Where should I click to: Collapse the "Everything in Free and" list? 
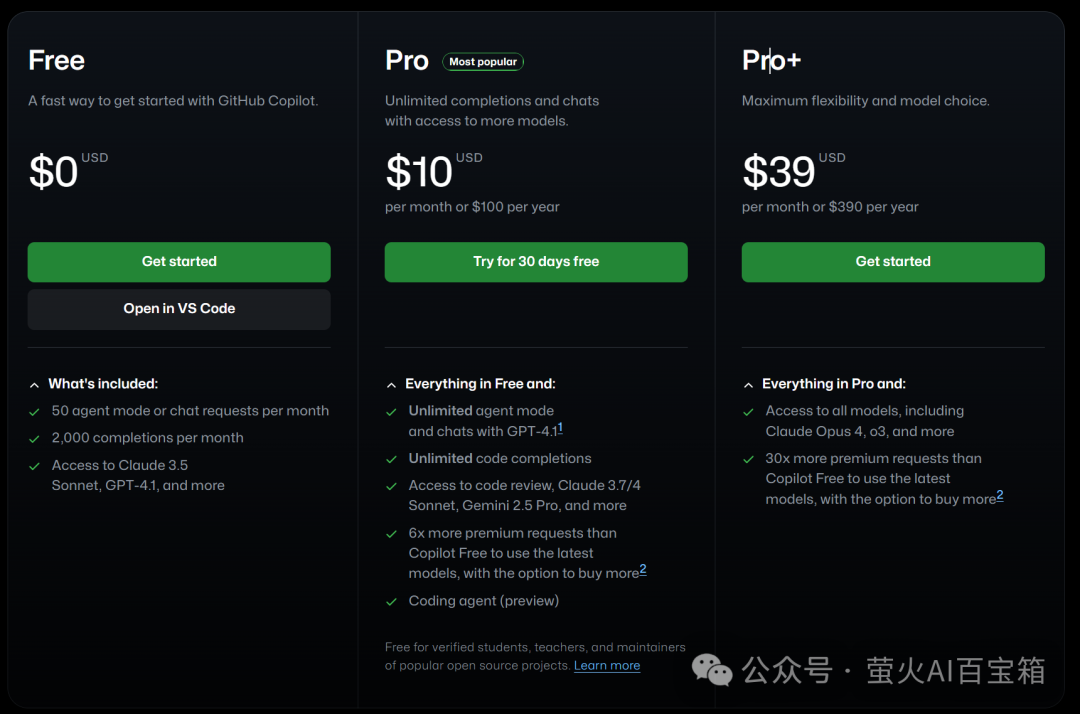(x=392, y=384)
